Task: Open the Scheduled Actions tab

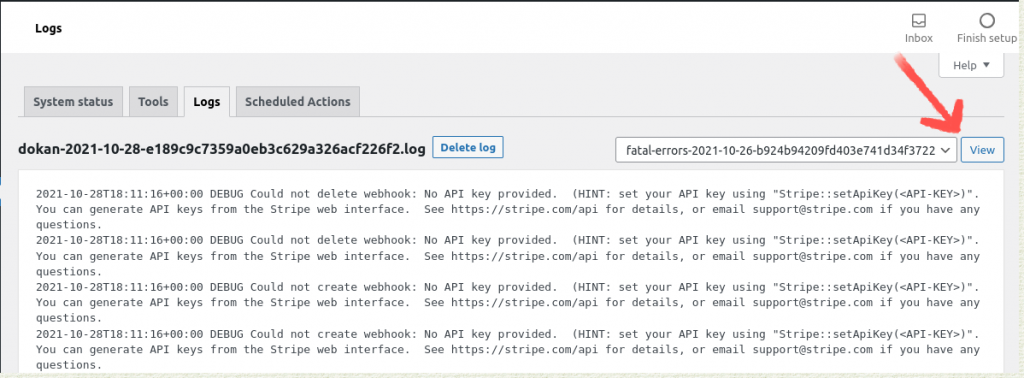Action: pyautogui.click(x=298, y=102)
